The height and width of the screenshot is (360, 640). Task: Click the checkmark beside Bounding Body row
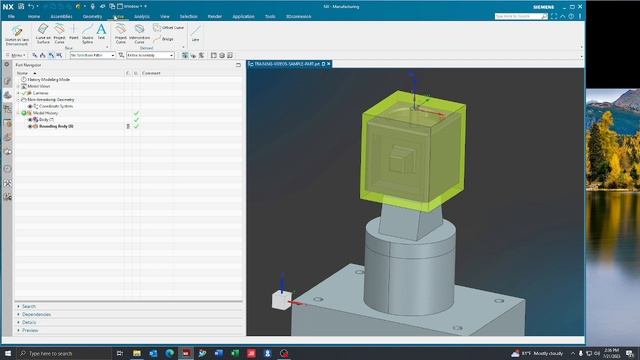tap(136, 126)
